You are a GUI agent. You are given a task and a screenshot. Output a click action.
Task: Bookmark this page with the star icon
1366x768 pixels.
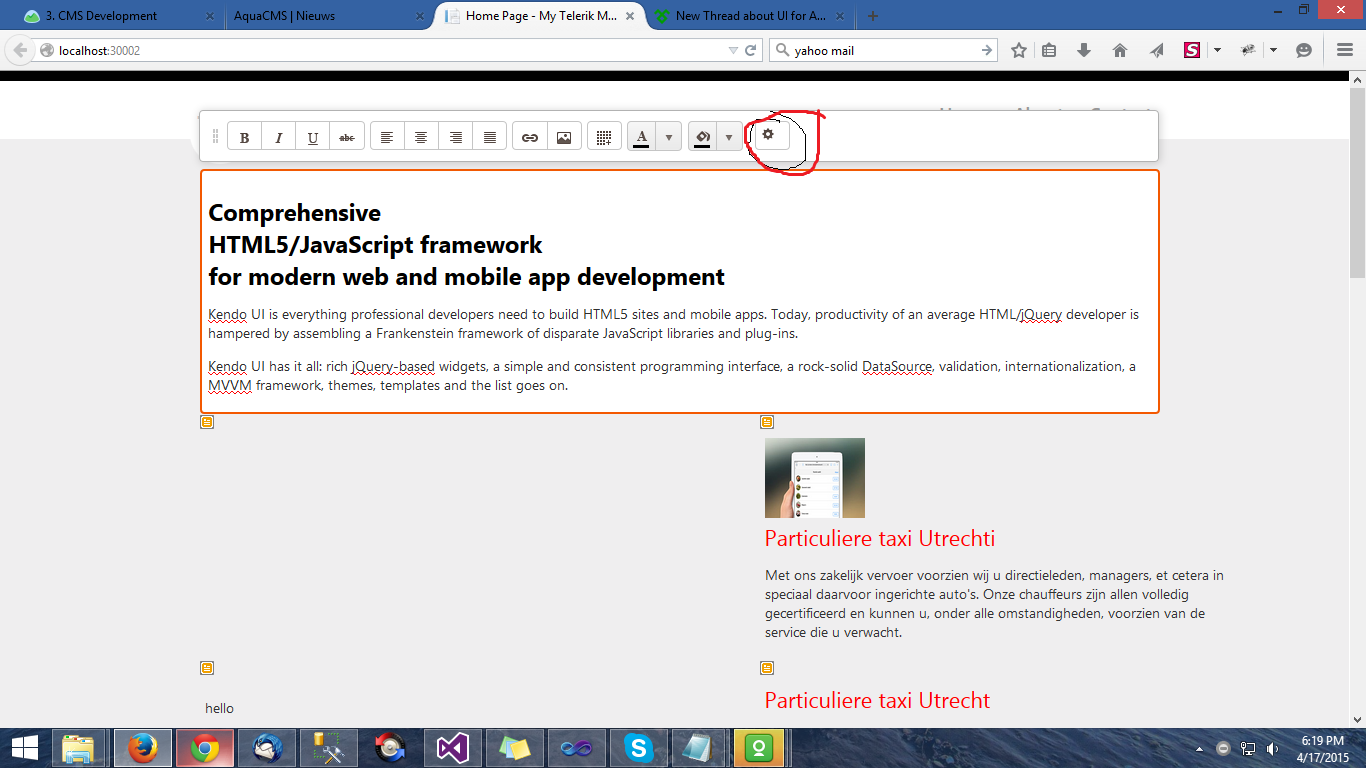1018,50
